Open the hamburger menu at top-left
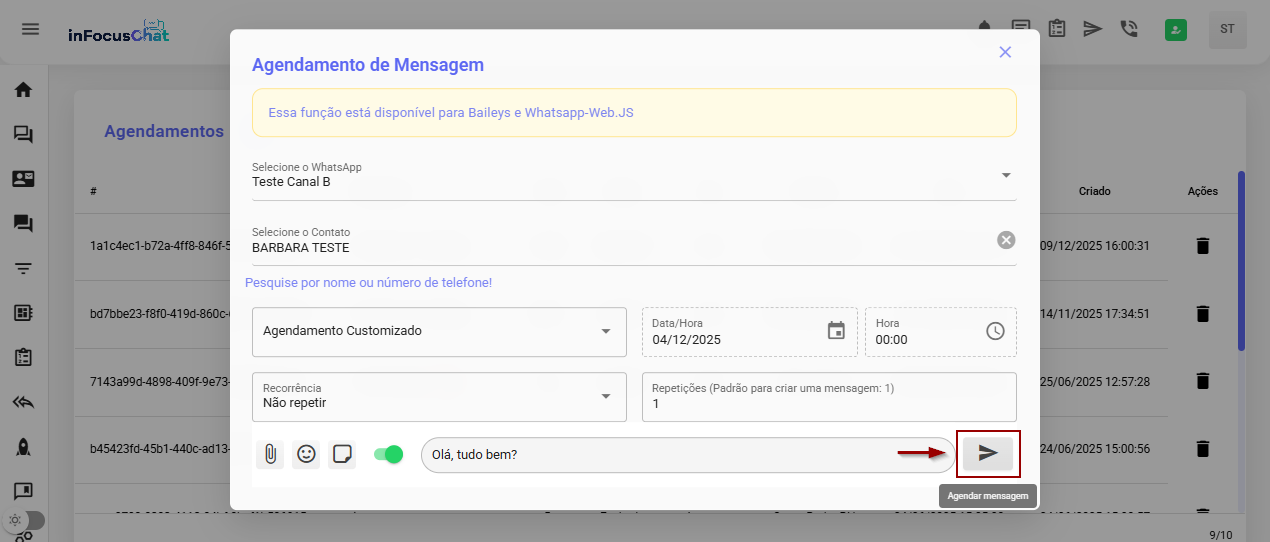Screen dimensions: 1270x542 (31, 28)
